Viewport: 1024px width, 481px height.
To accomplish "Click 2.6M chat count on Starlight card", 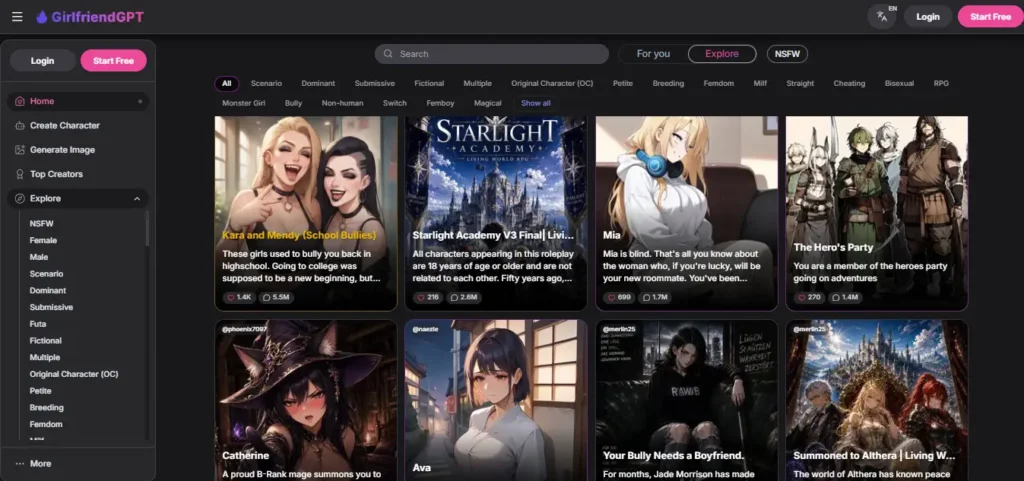I will [464, 297].
